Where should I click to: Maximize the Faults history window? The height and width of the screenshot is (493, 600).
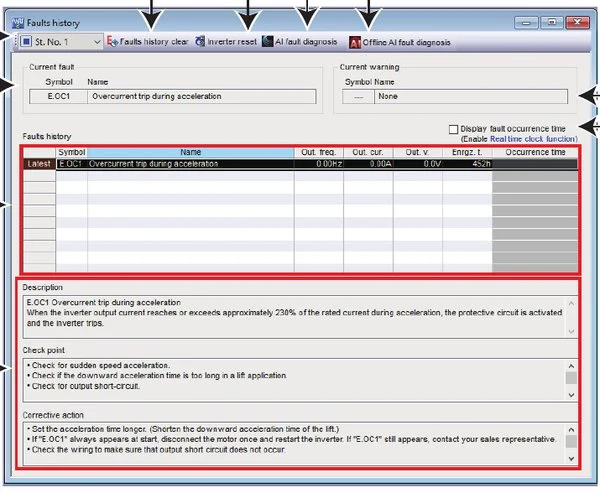pos(551,22)
